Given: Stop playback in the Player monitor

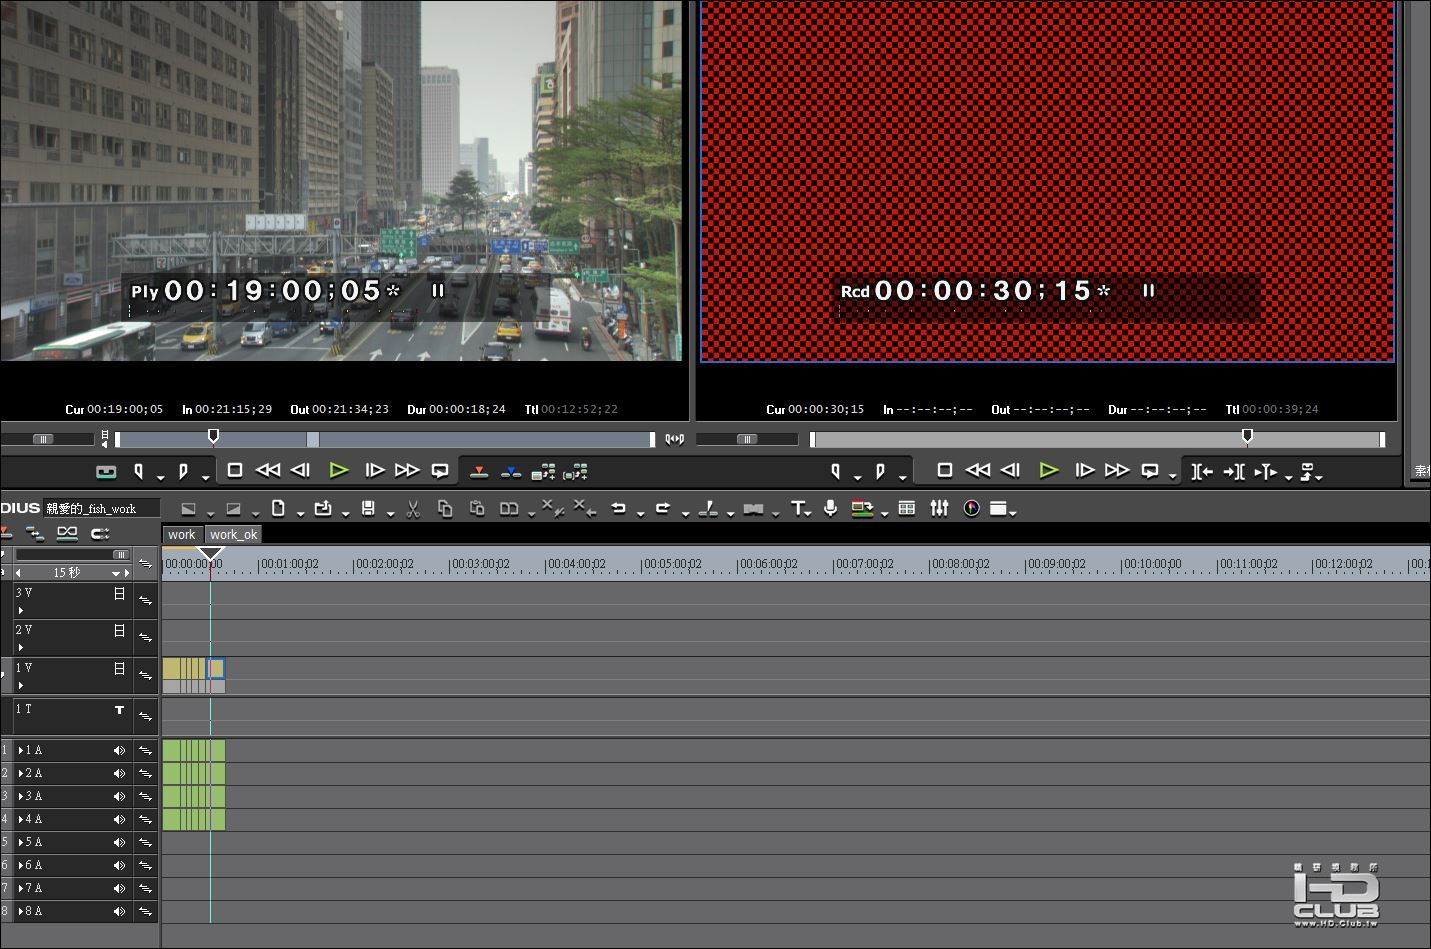Looking at the screenshot, I should 235,470.
